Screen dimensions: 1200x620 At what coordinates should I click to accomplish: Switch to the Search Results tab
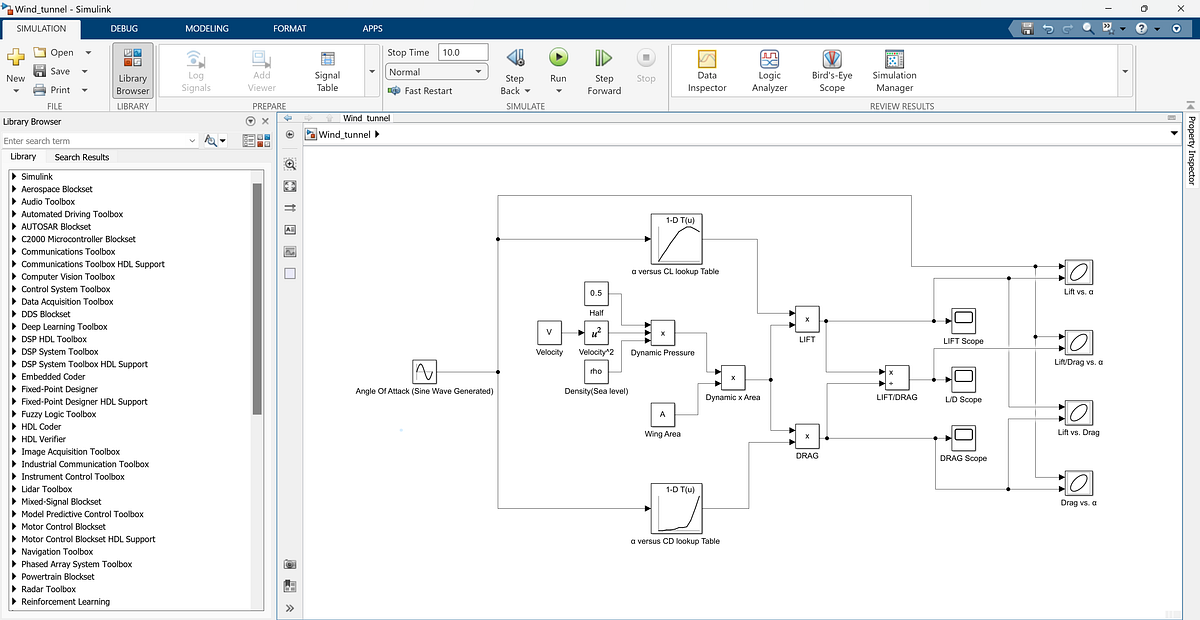pyautogui.click(x=81, y=157)
